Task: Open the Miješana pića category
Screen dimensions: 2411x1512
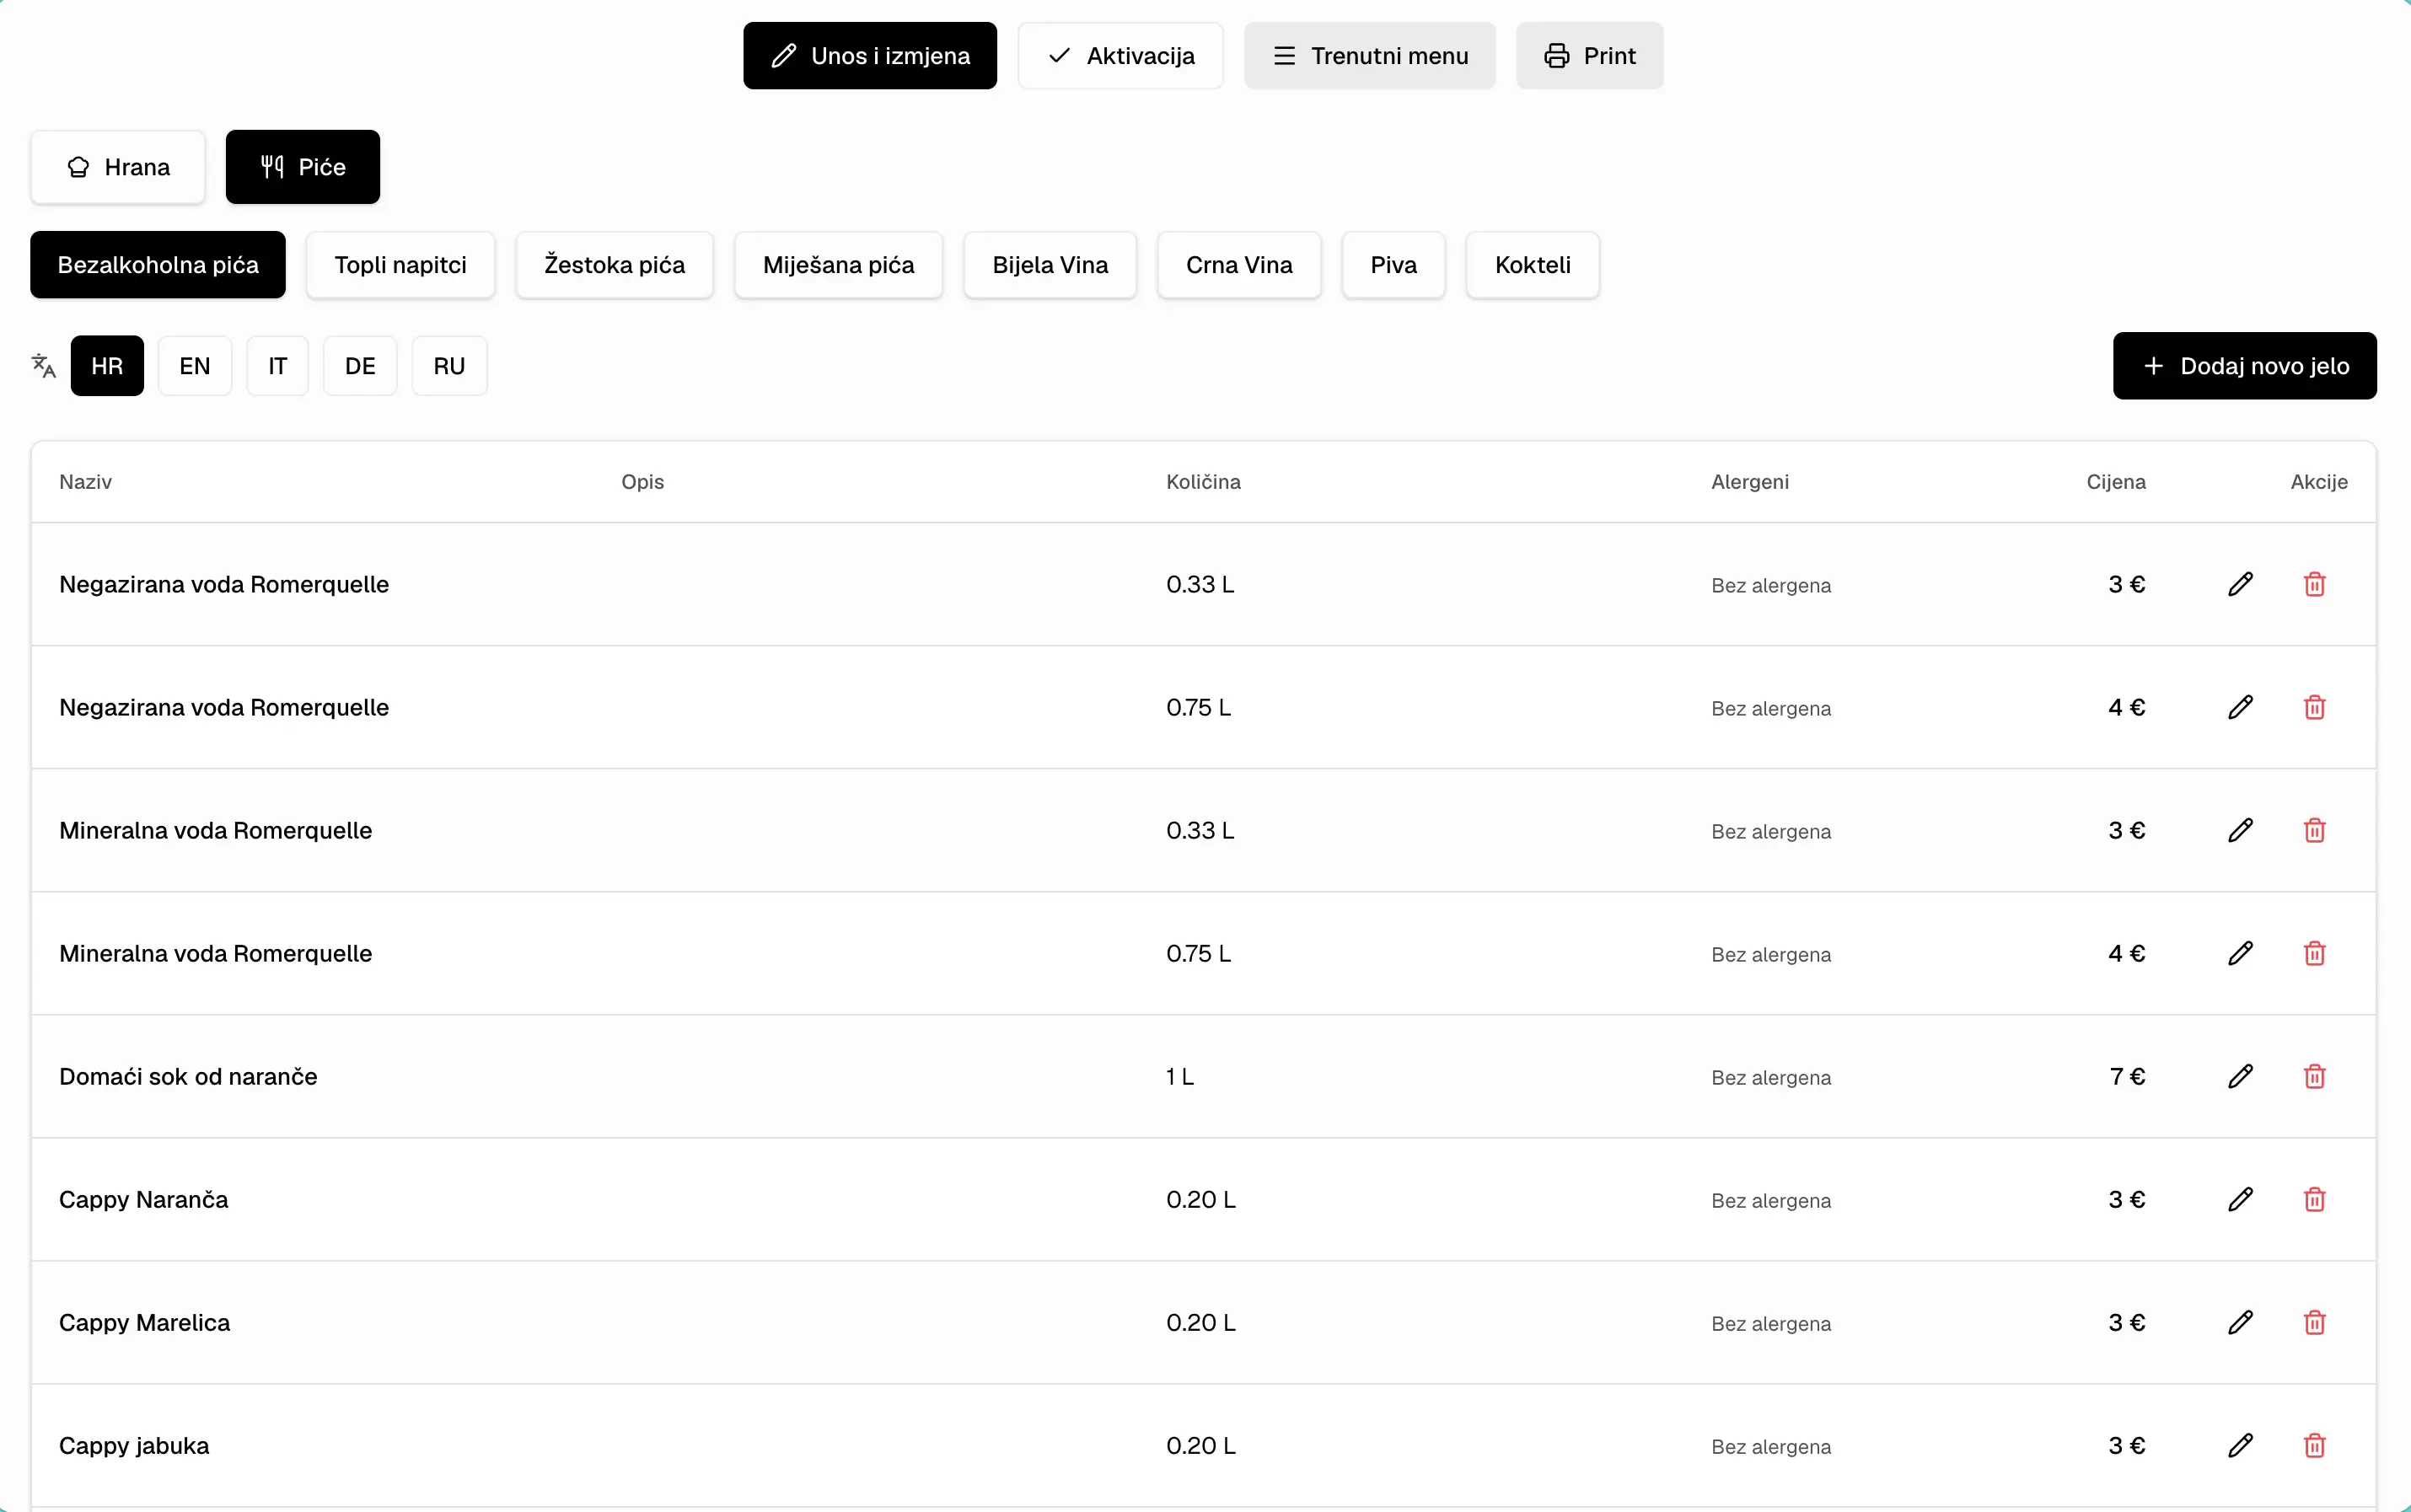Action: (838, 265)
